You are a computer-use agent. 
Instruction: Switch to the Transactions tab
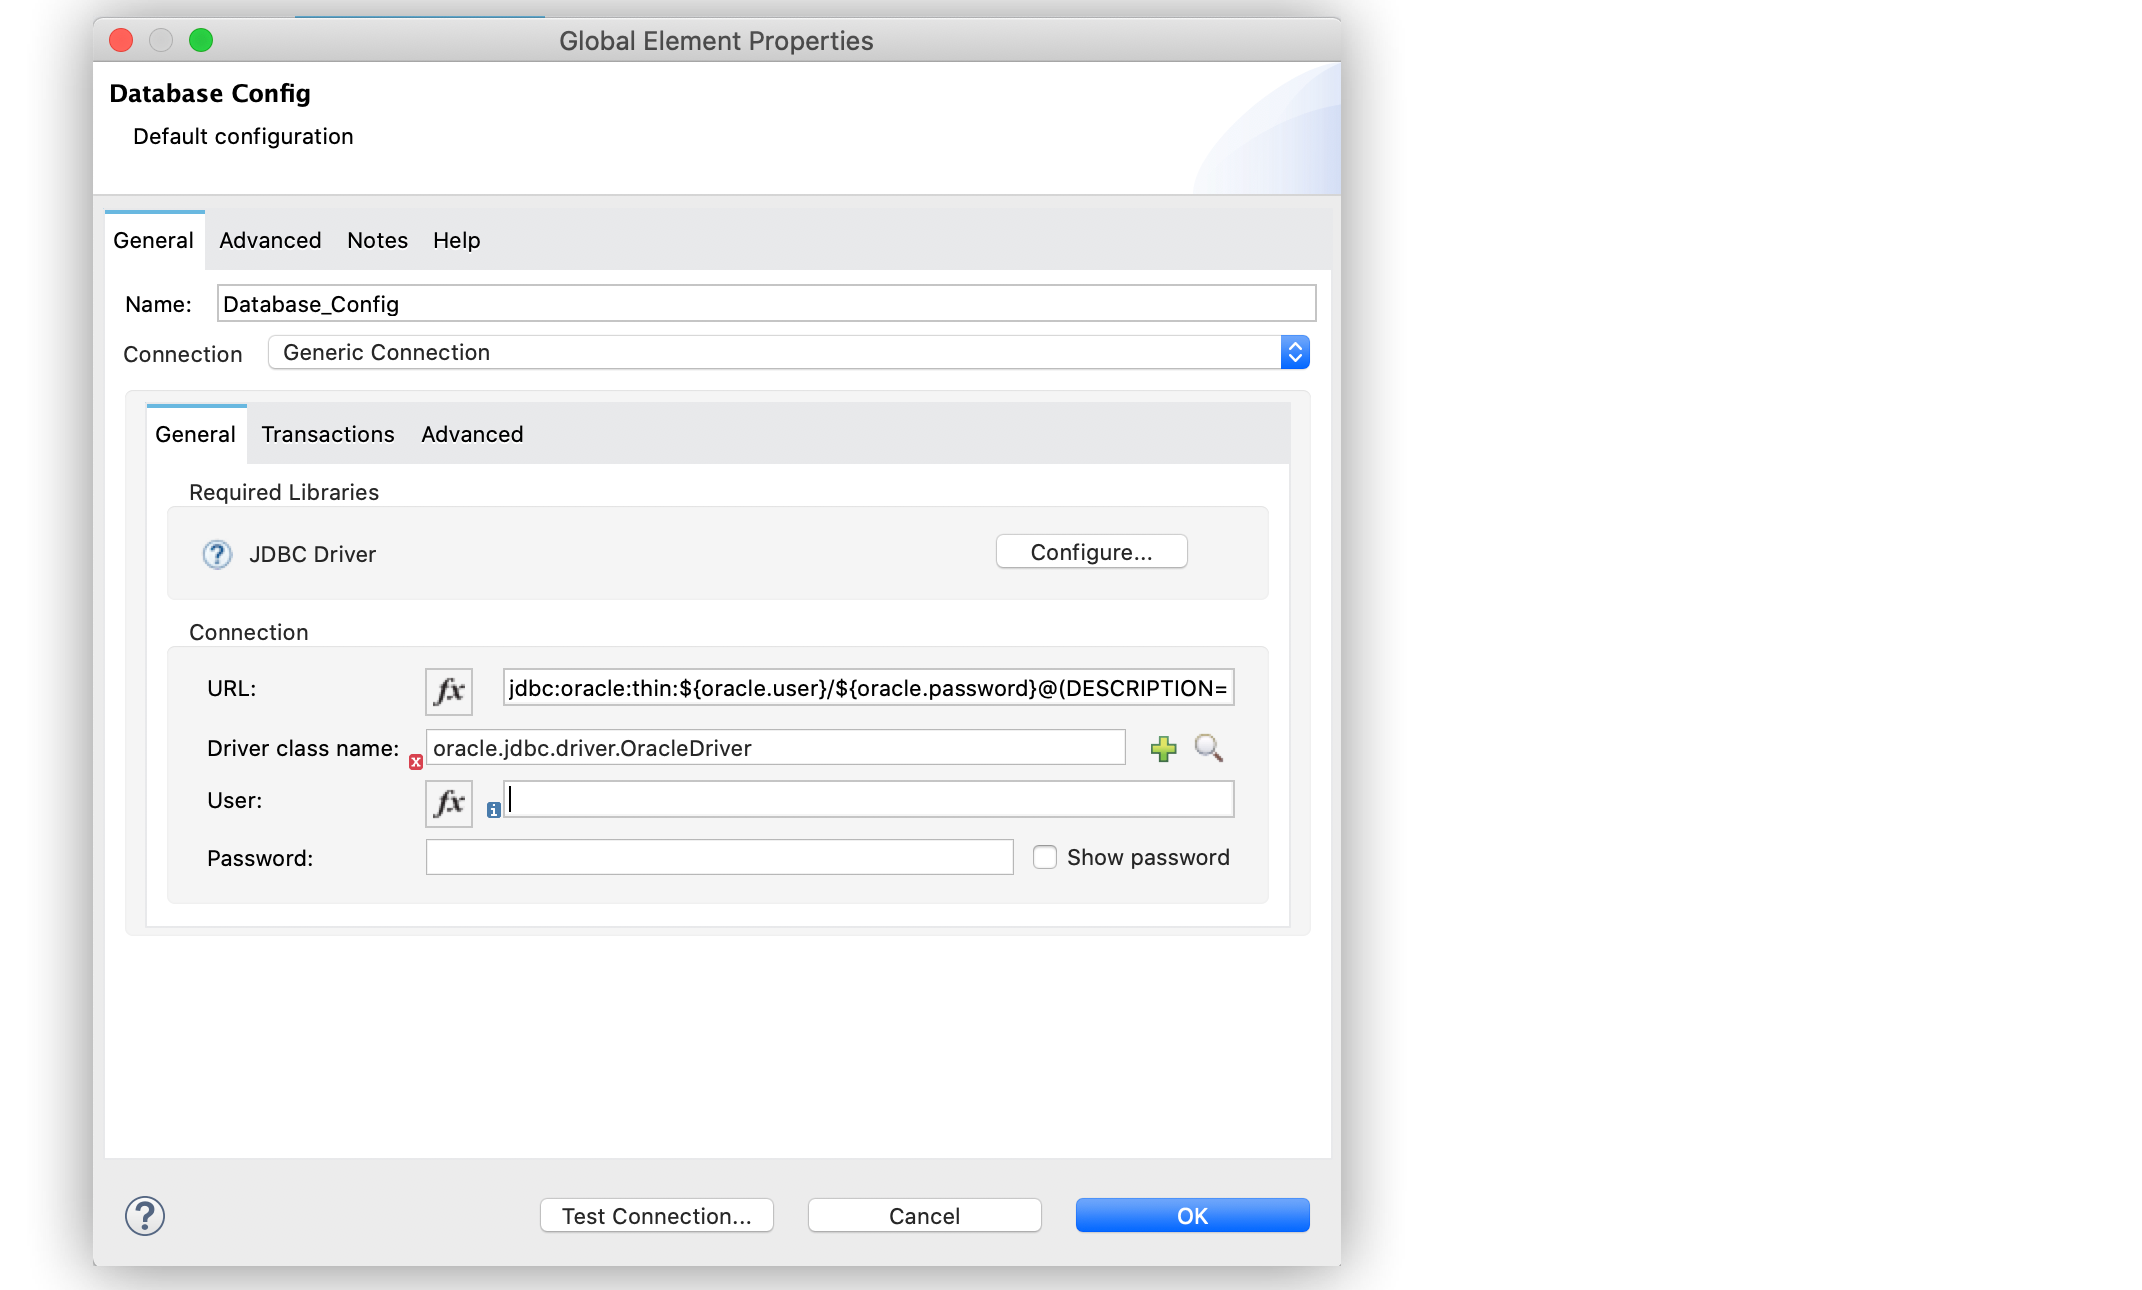tap(326, 433)
